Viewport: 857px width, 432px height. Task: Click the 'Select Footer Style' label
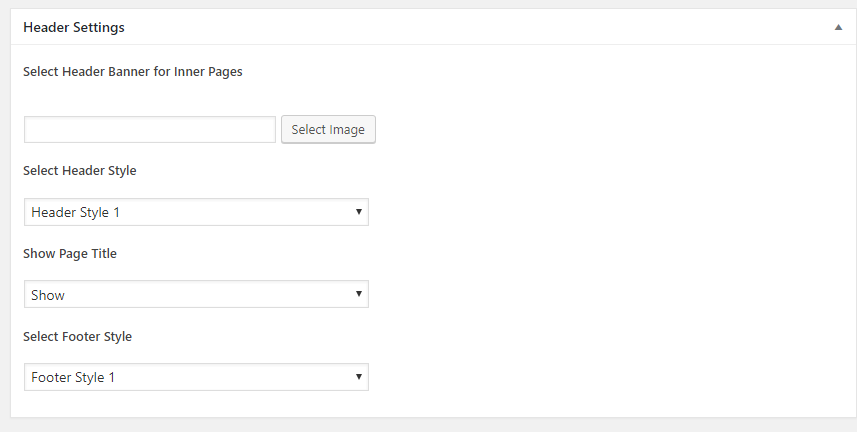coord(78,336)
